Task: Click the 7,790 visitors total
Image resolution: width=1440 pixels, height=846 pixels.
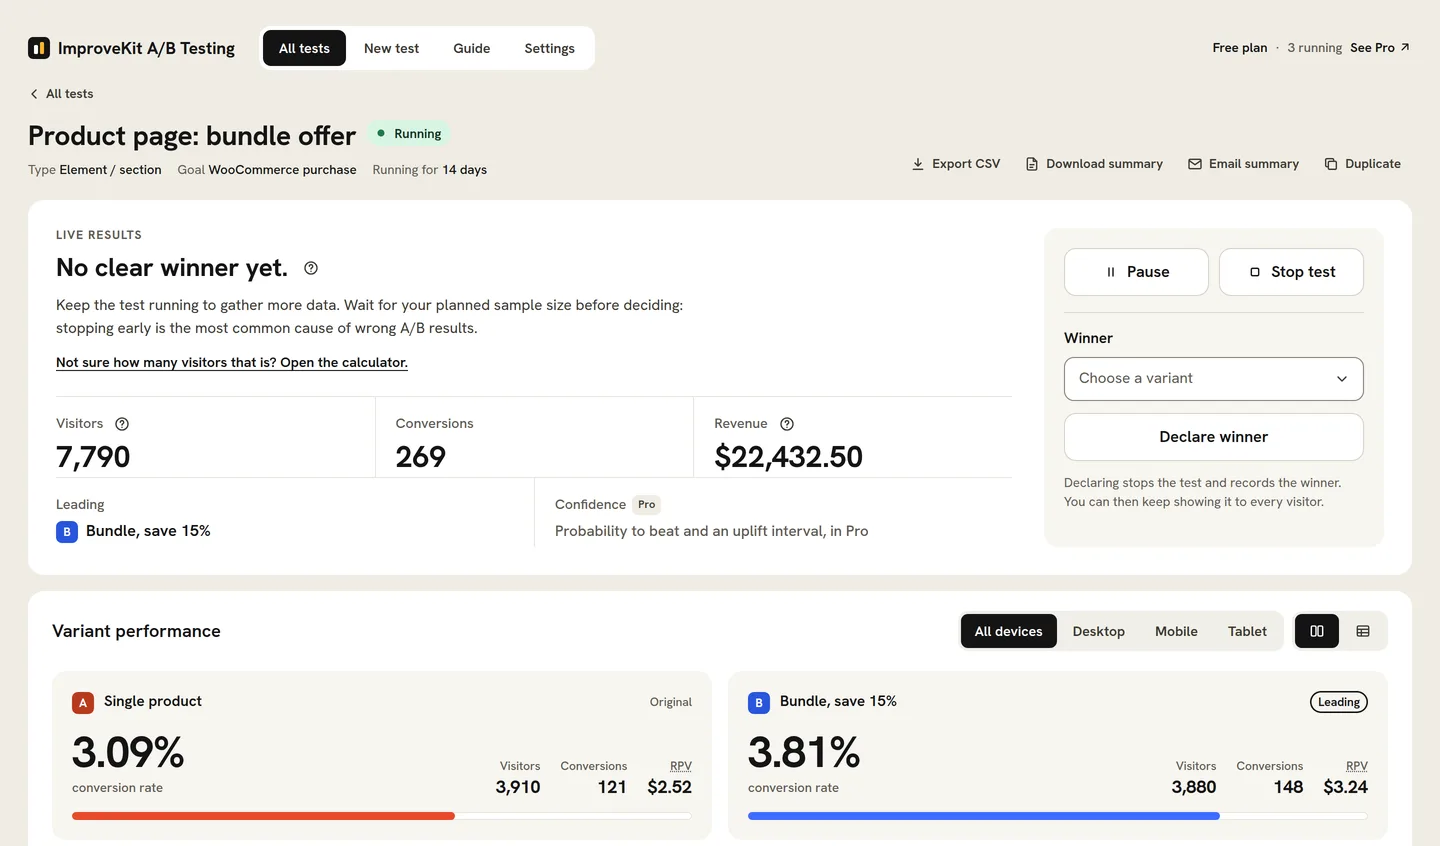Action: [93, 457]
